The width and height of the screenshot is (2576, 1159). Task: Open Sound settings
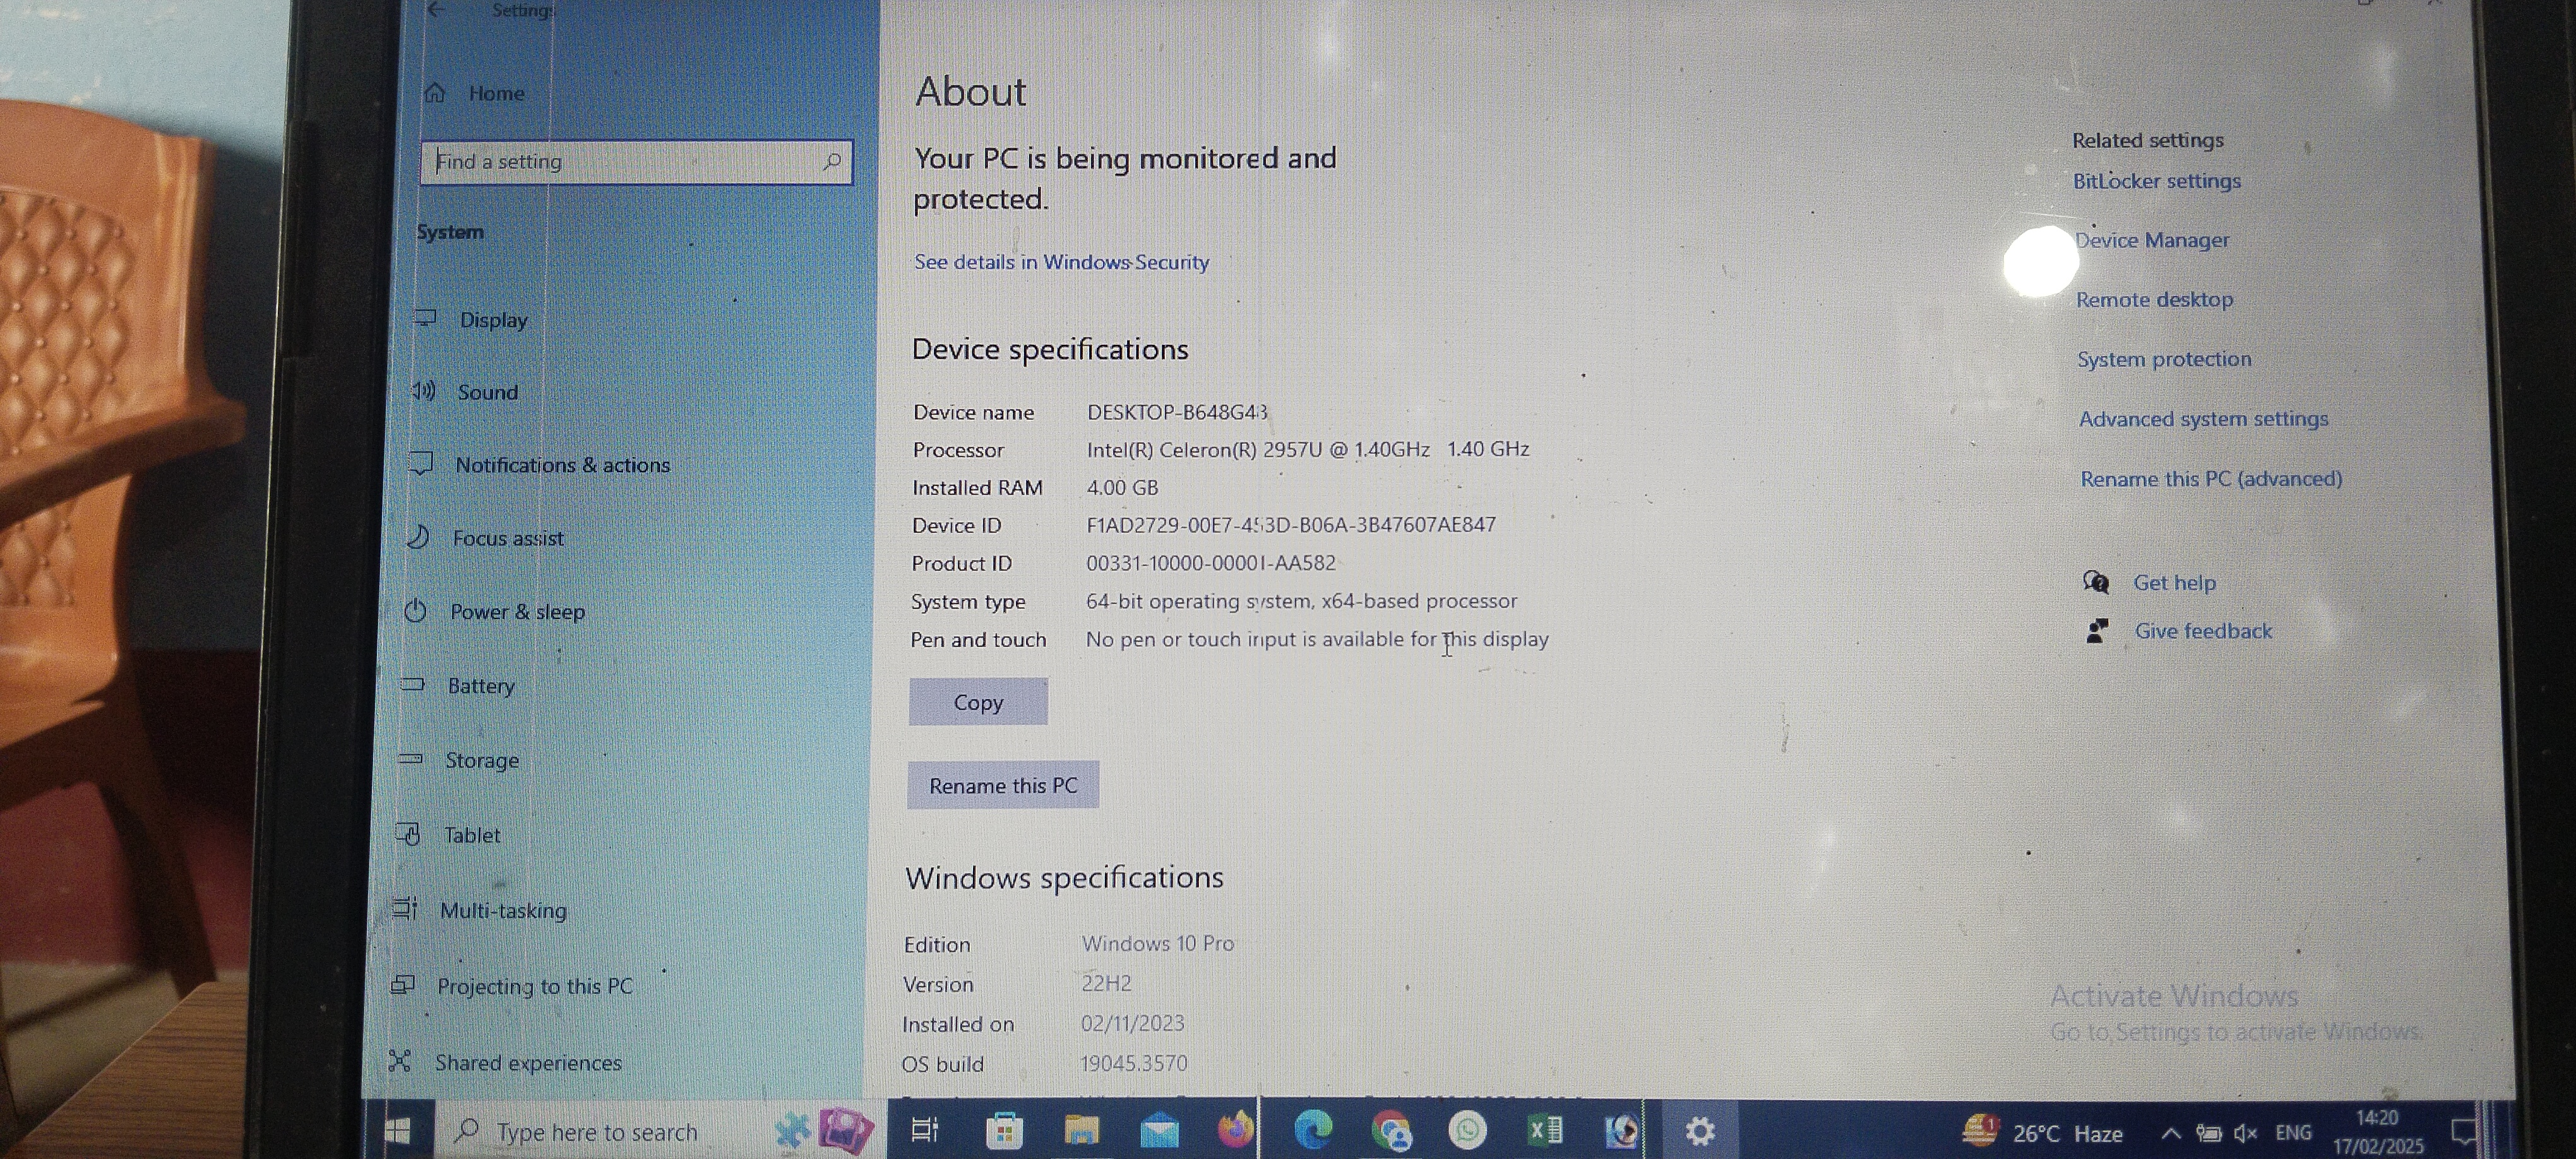[466, 392]
